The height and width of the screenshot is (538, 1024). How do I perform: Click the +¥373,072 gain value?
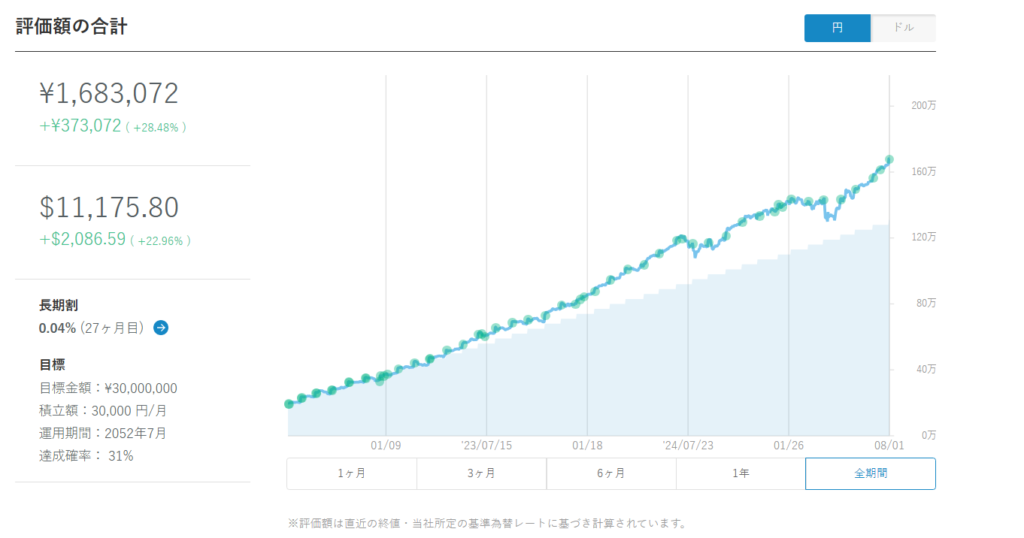point(80,125)
